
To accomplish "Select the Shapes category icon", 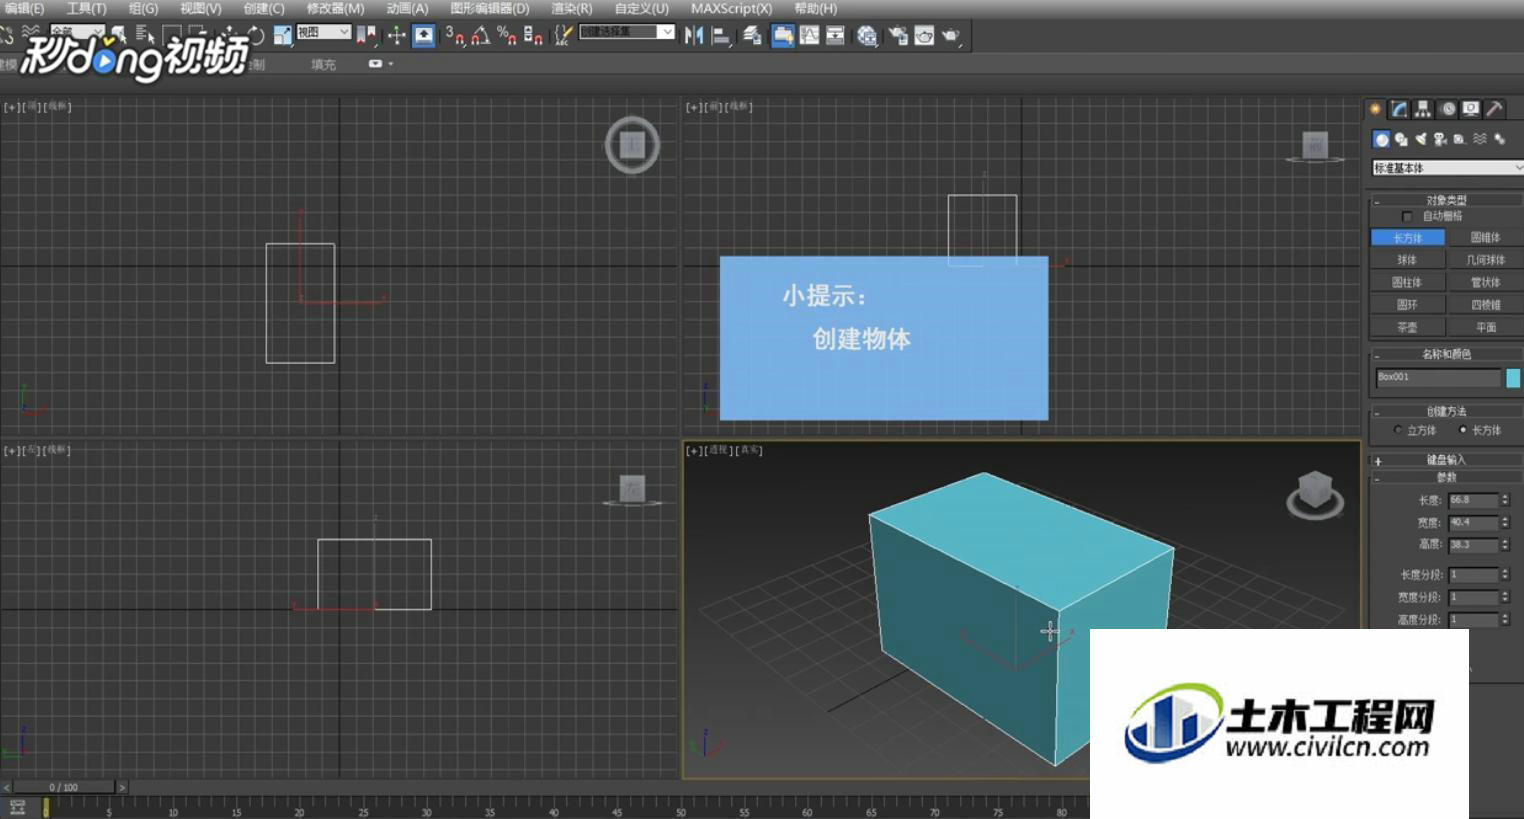I will pyautogui.click(x=1402, y=139).
